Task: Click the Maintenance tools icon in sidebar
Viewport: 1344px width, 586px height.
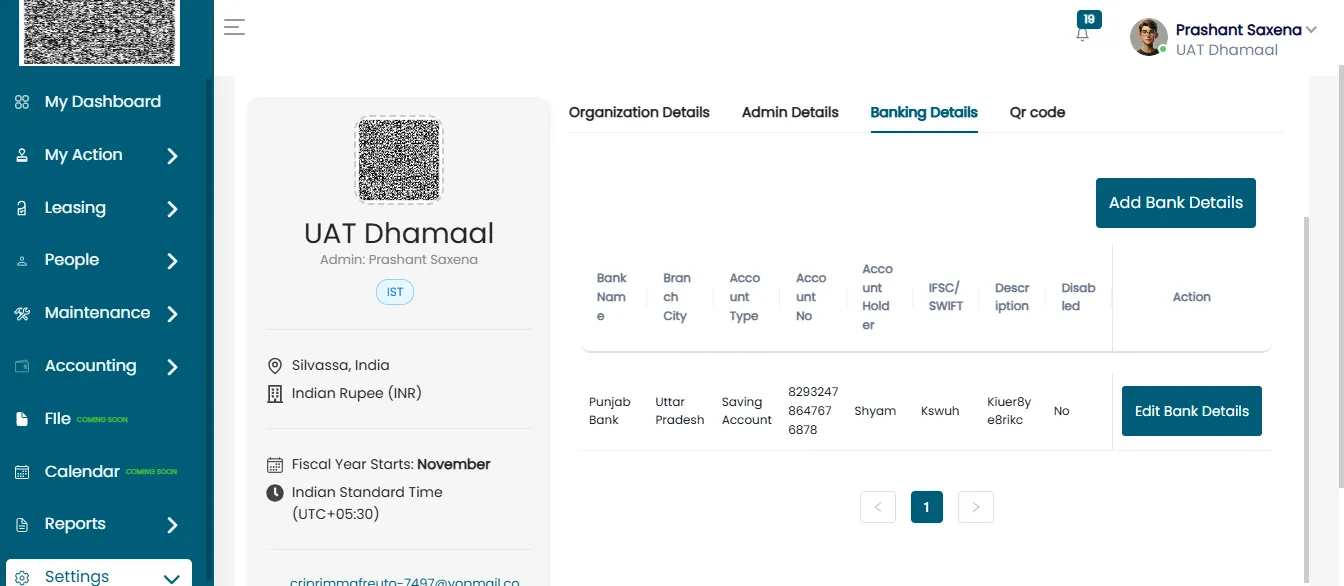Action: coord(22,313)
